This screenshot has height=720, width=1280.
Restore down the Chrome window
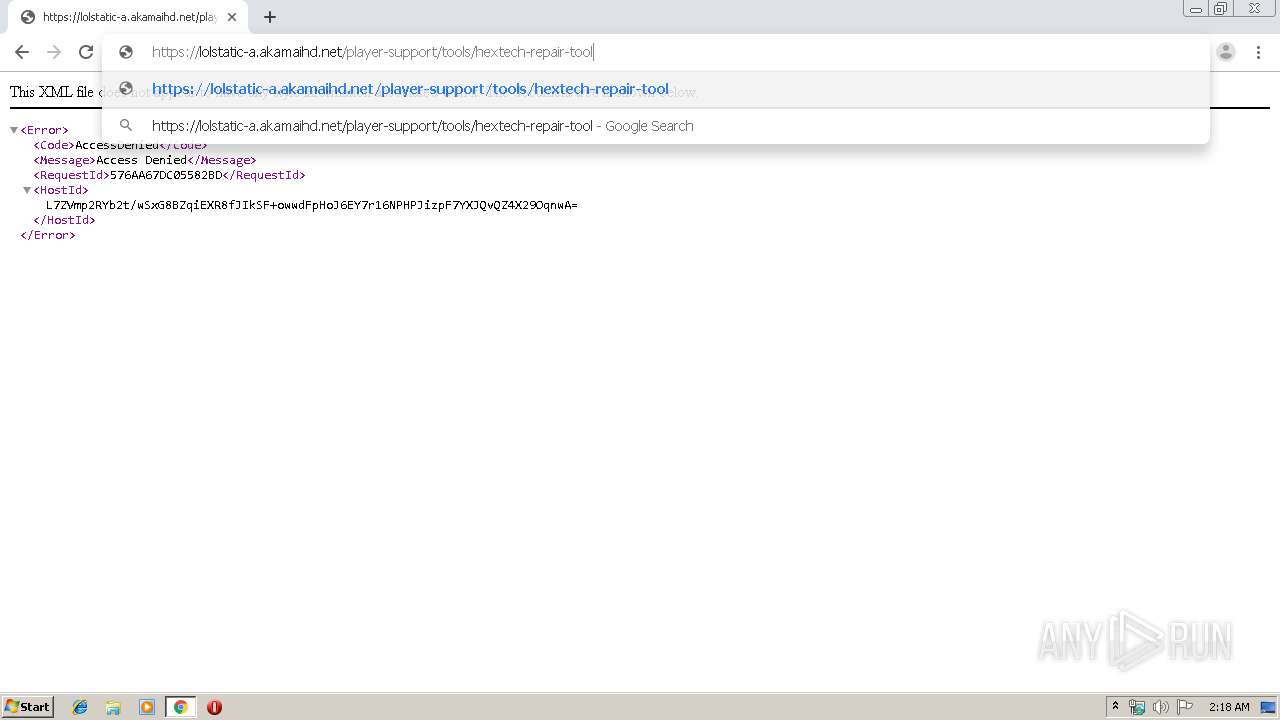(x=1221, y=9)
